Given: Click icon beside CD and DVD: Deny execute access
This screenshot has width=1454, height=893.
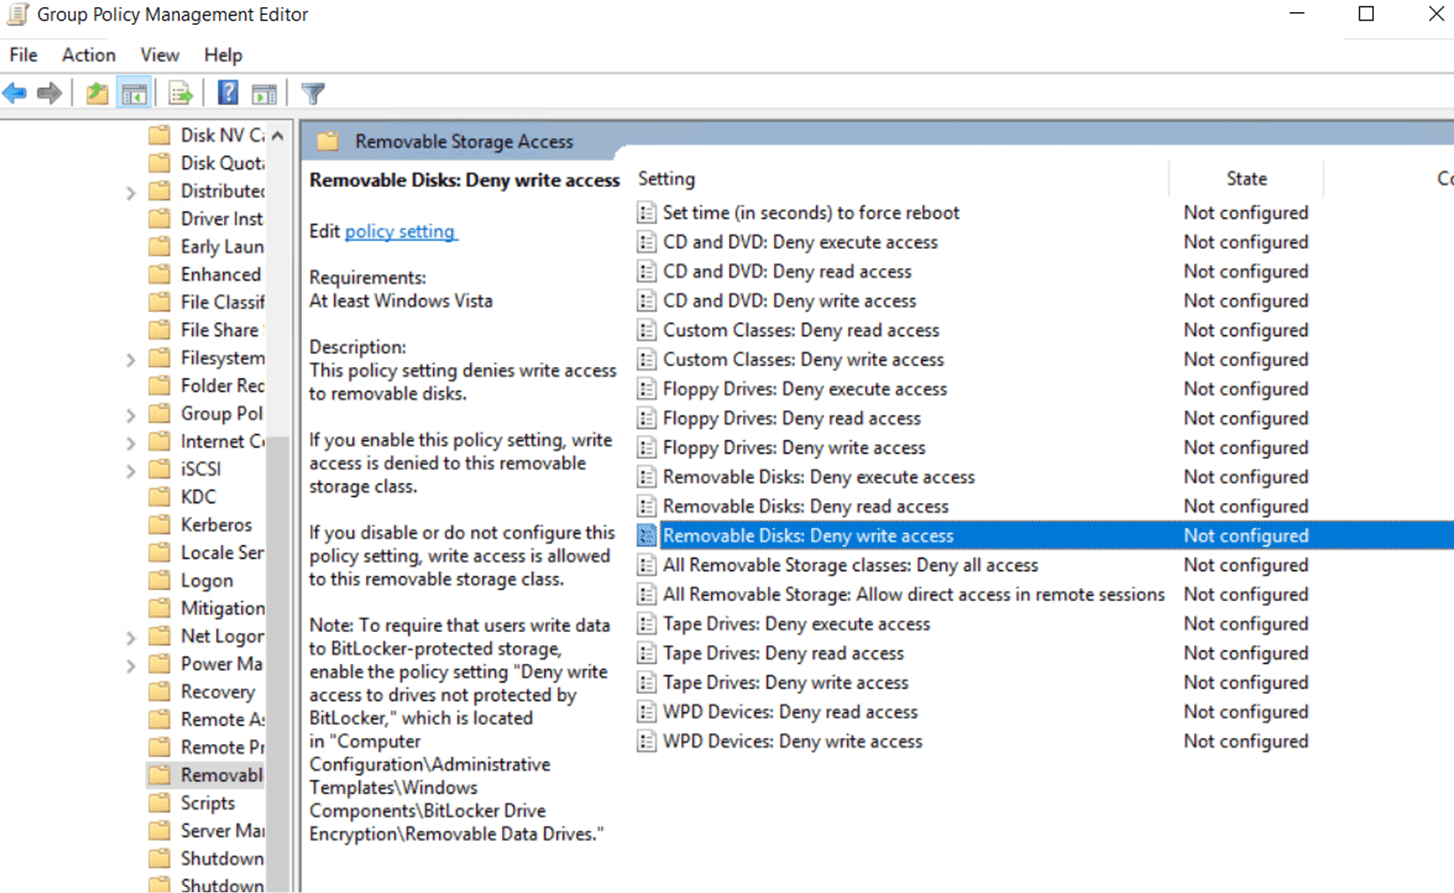Looking at the screenshot, I should pyautogui.click(x=647, y=242).
